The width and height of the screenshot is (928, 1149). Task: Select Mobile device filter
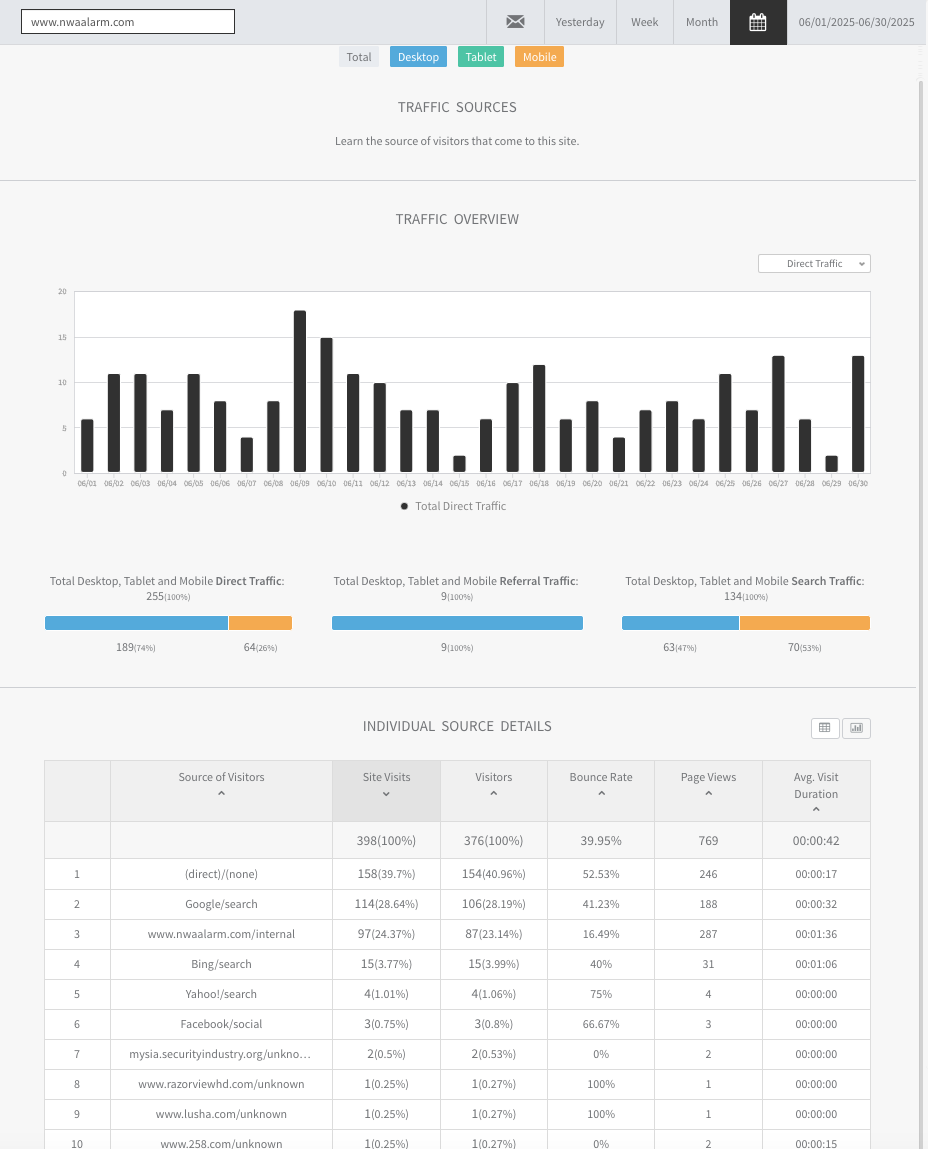tap(540, 57)
